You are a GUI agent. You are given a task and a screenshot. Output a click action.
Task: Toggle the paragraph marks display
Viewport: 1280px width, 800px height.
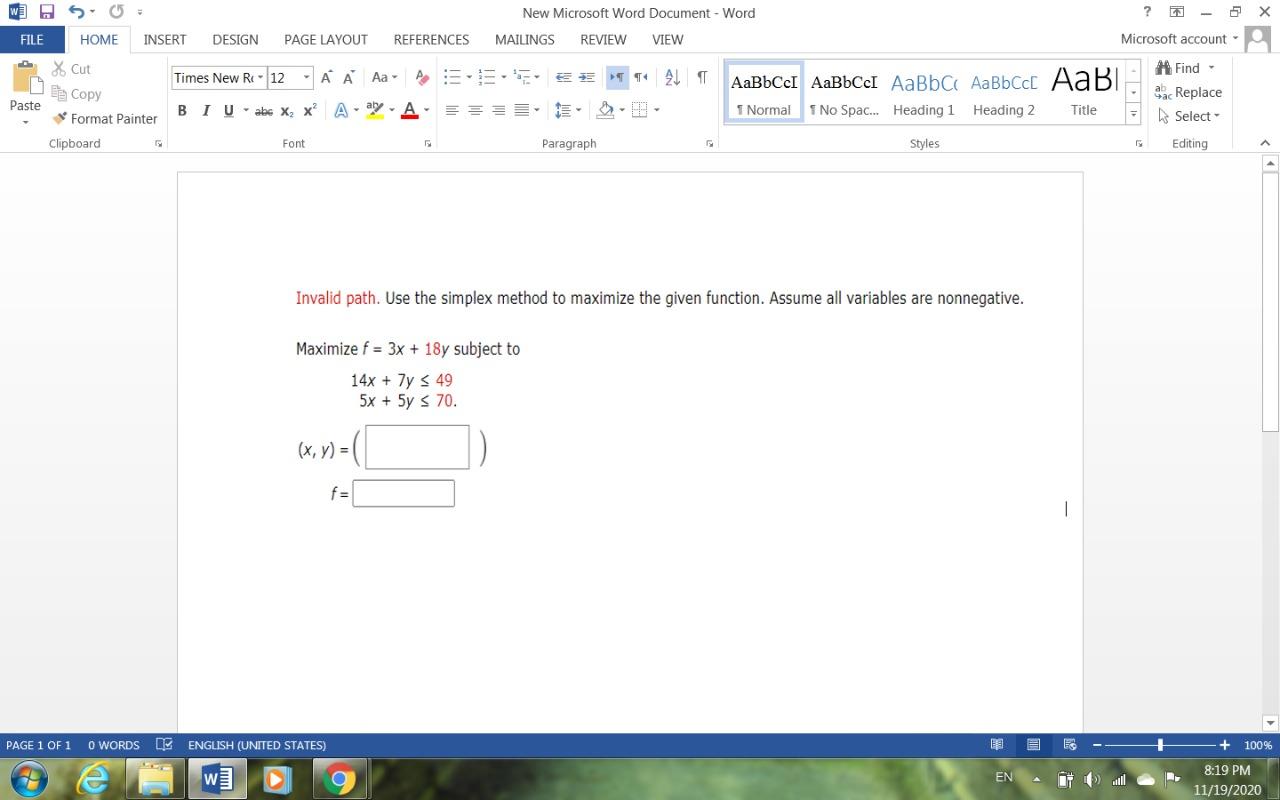(701, 77)
